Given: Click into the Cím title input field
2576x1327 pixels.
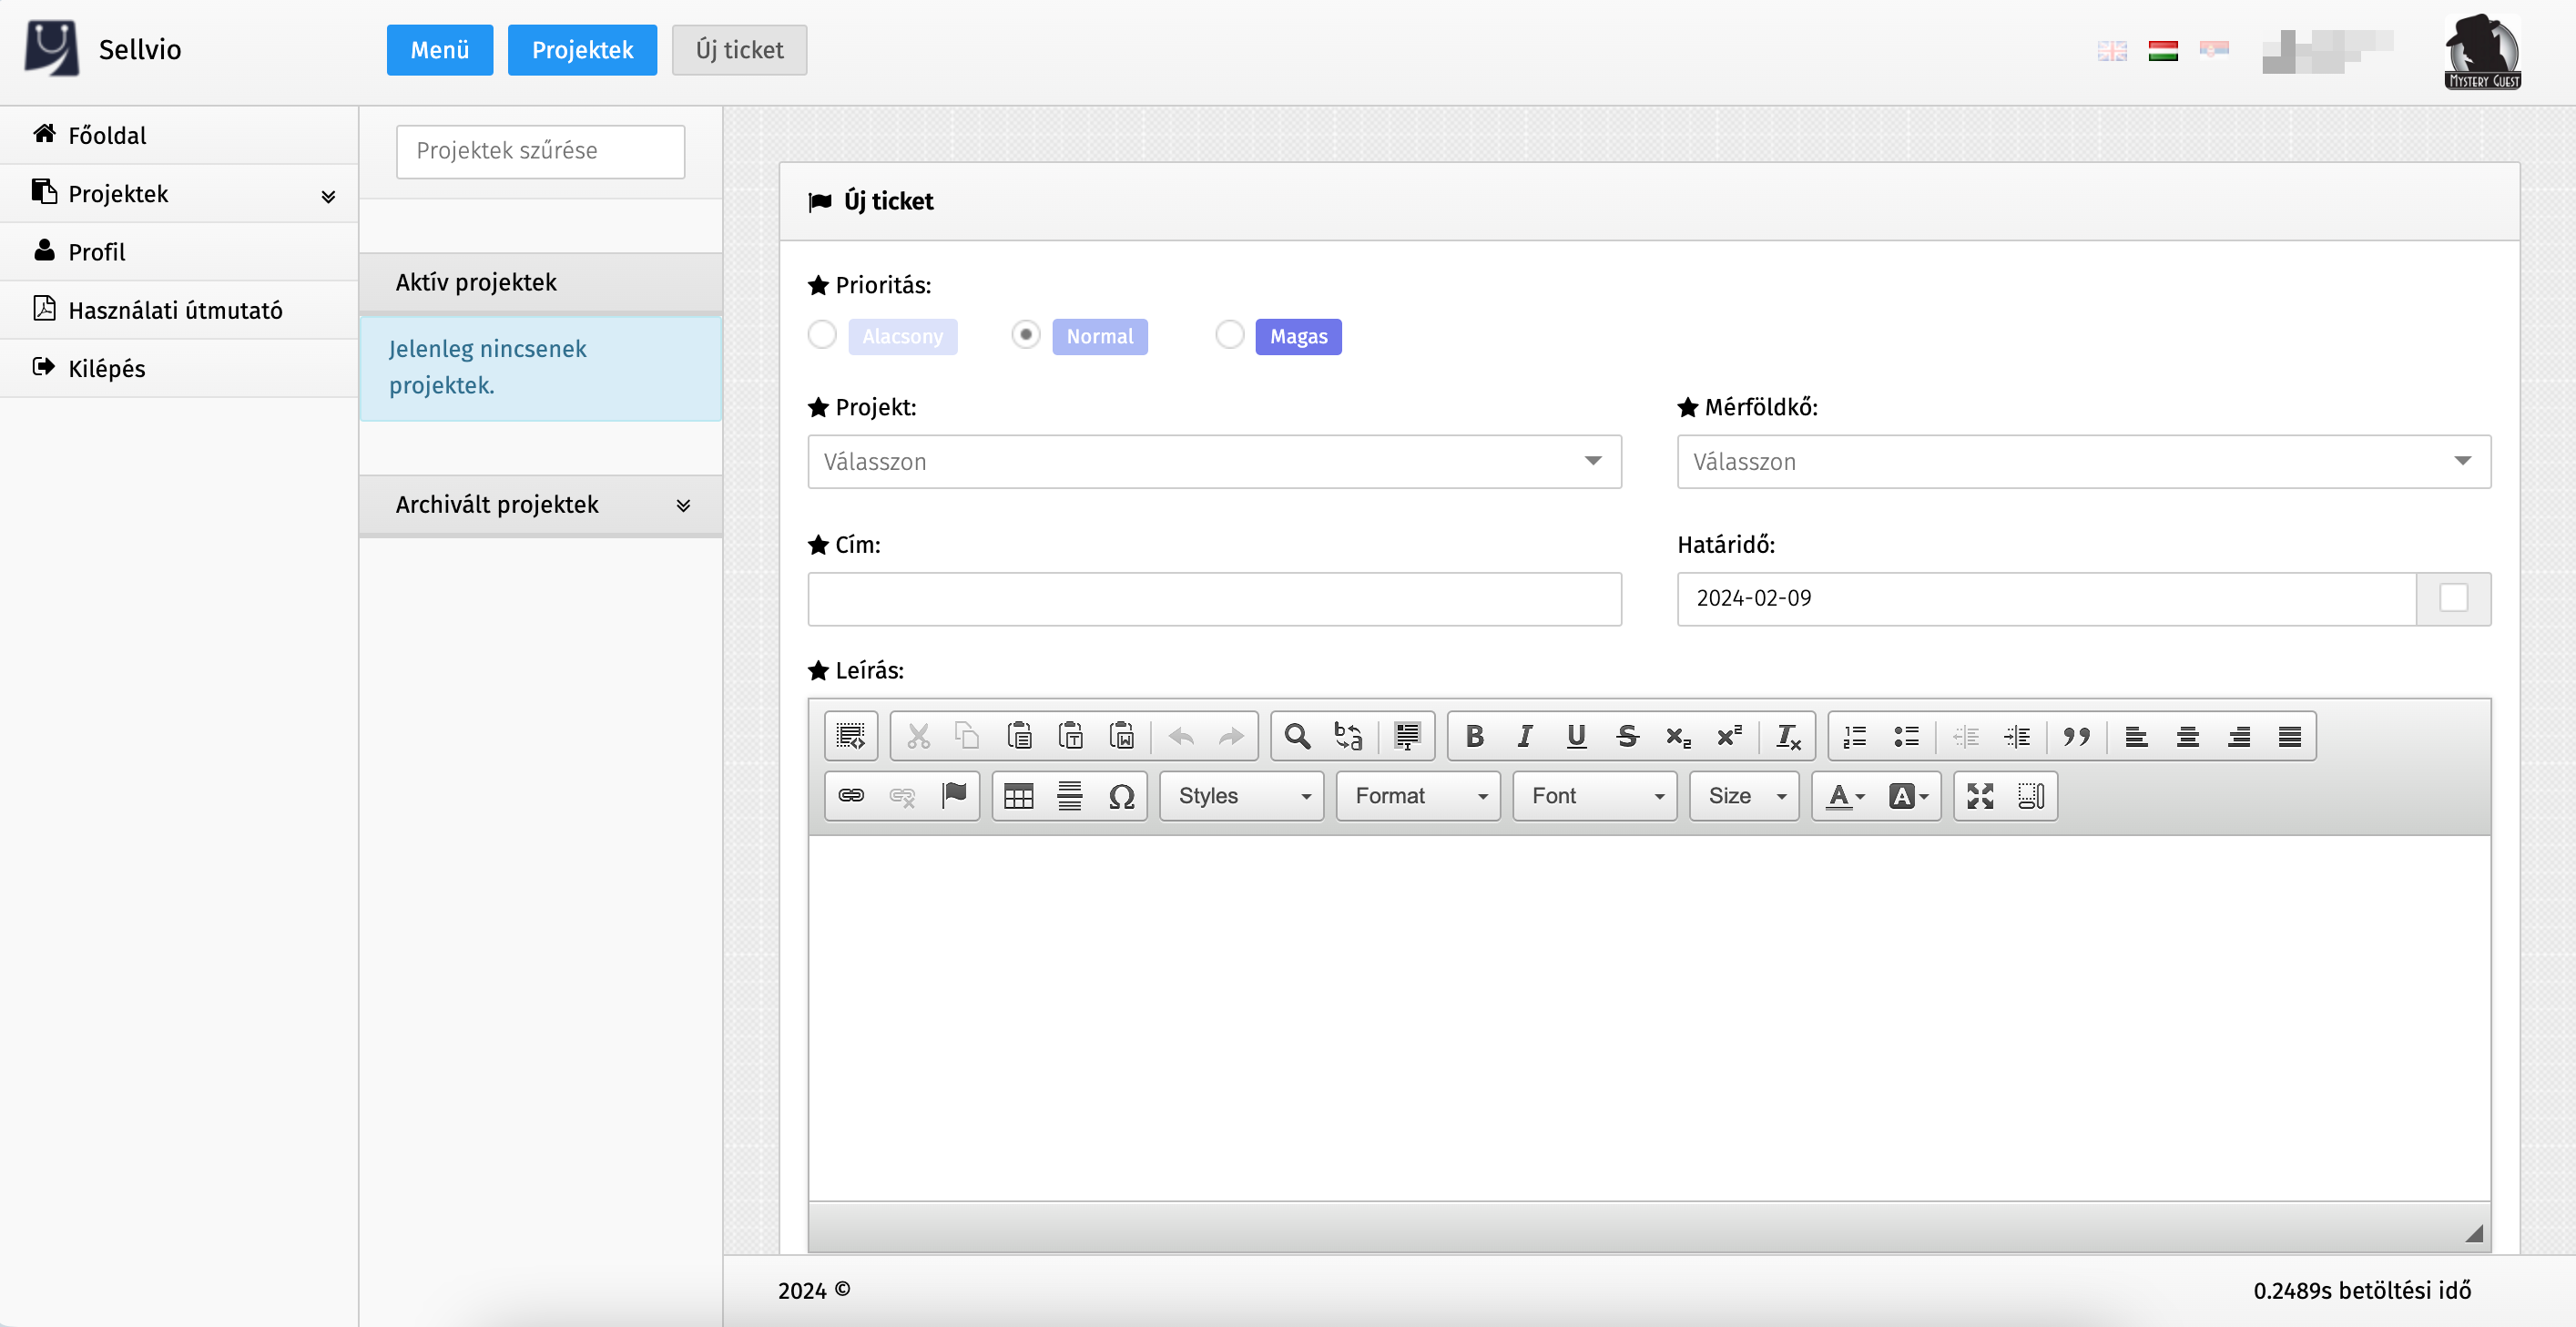Looking at the screenshot, I should (x=1214, y=599).
